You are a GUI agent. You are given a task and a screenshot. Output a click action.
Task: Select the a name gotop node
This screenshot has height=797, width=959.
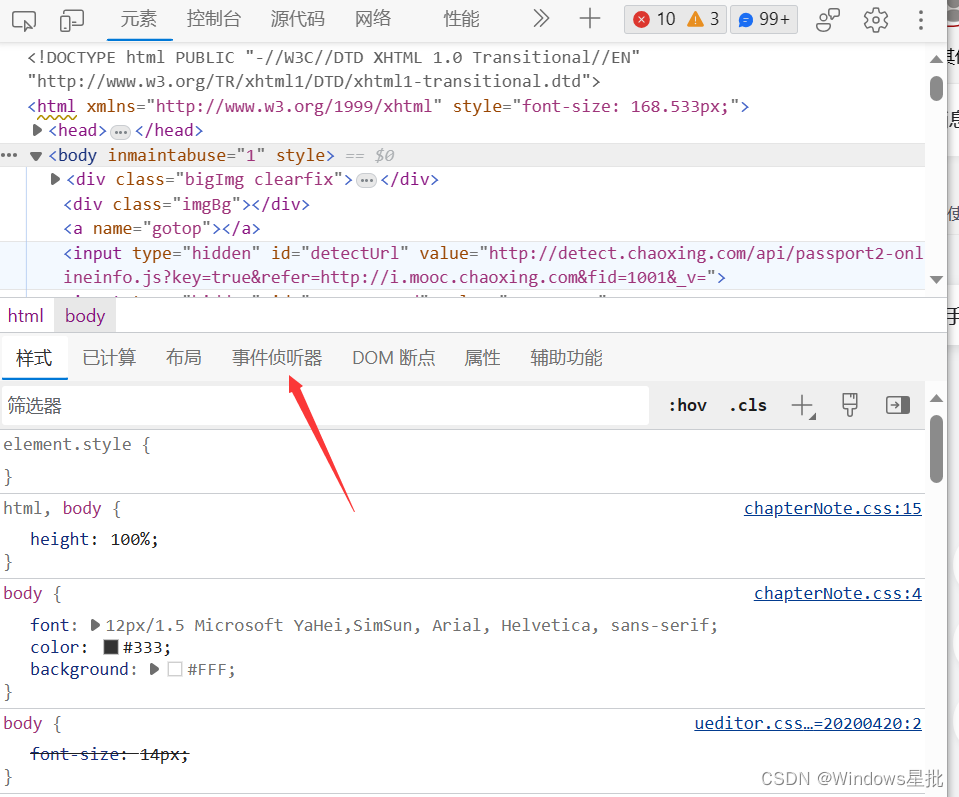(x=162, y=229)
